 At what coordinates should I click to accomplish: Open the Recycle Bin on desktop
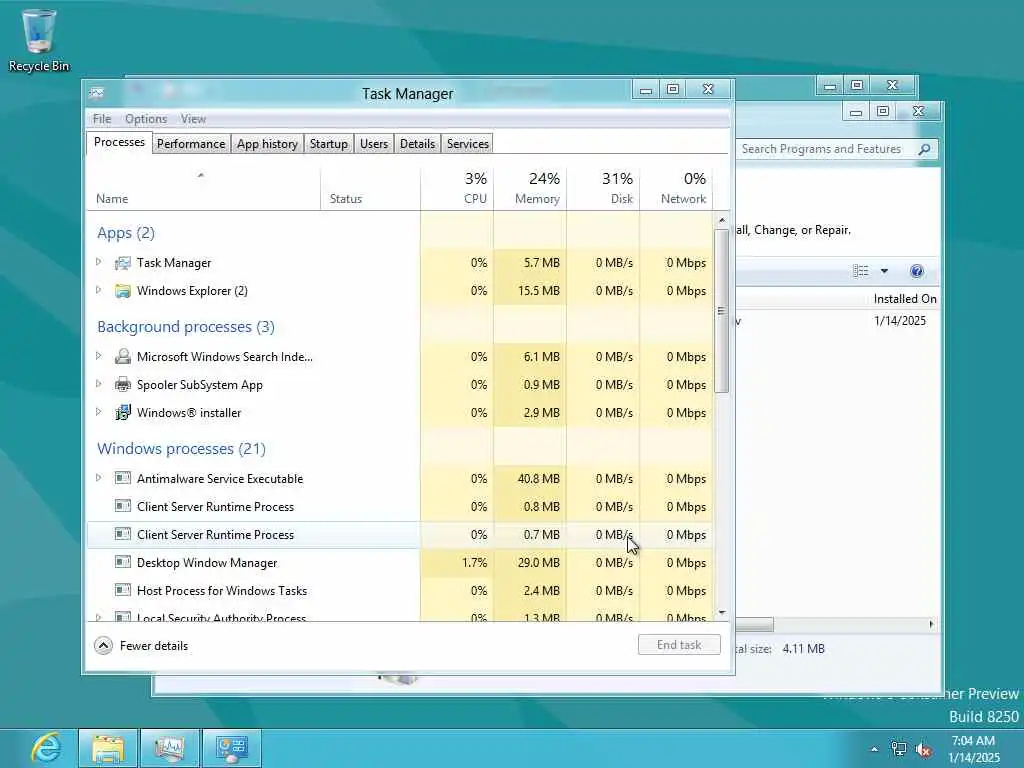[x=39, y=40]
